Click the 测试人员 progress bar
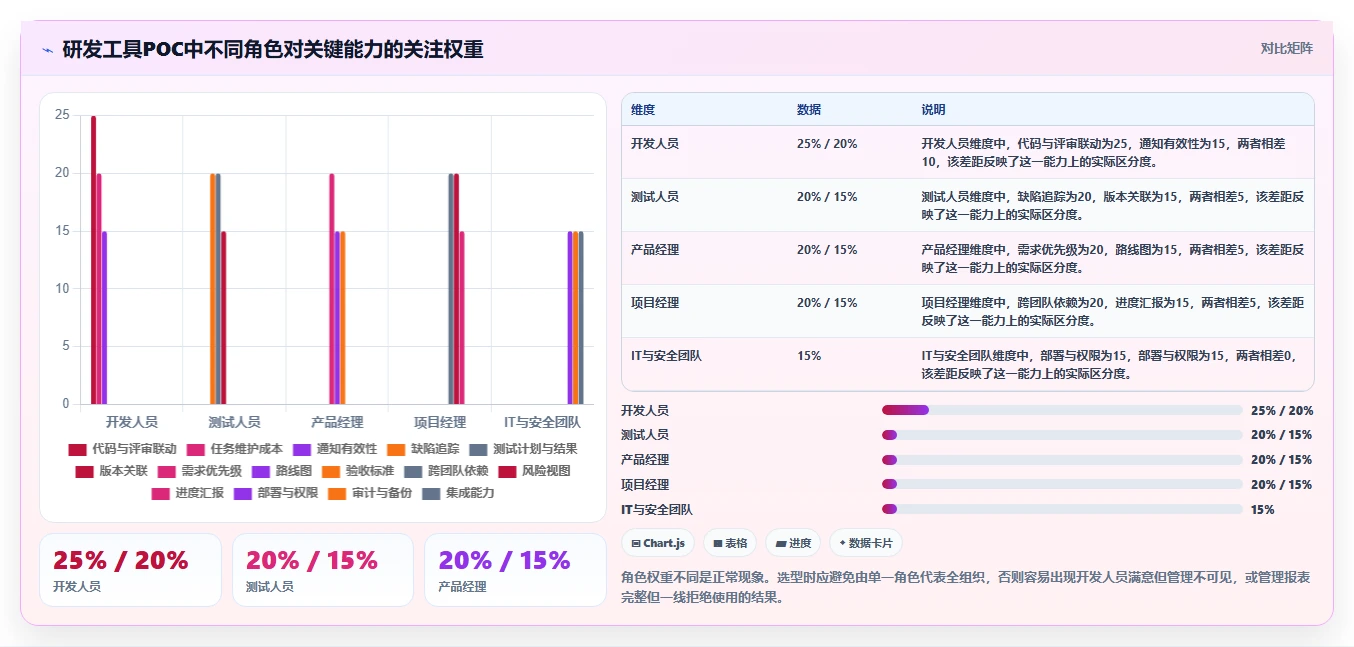Viewport: 1354px width, 647px height. click(1062, 435)
